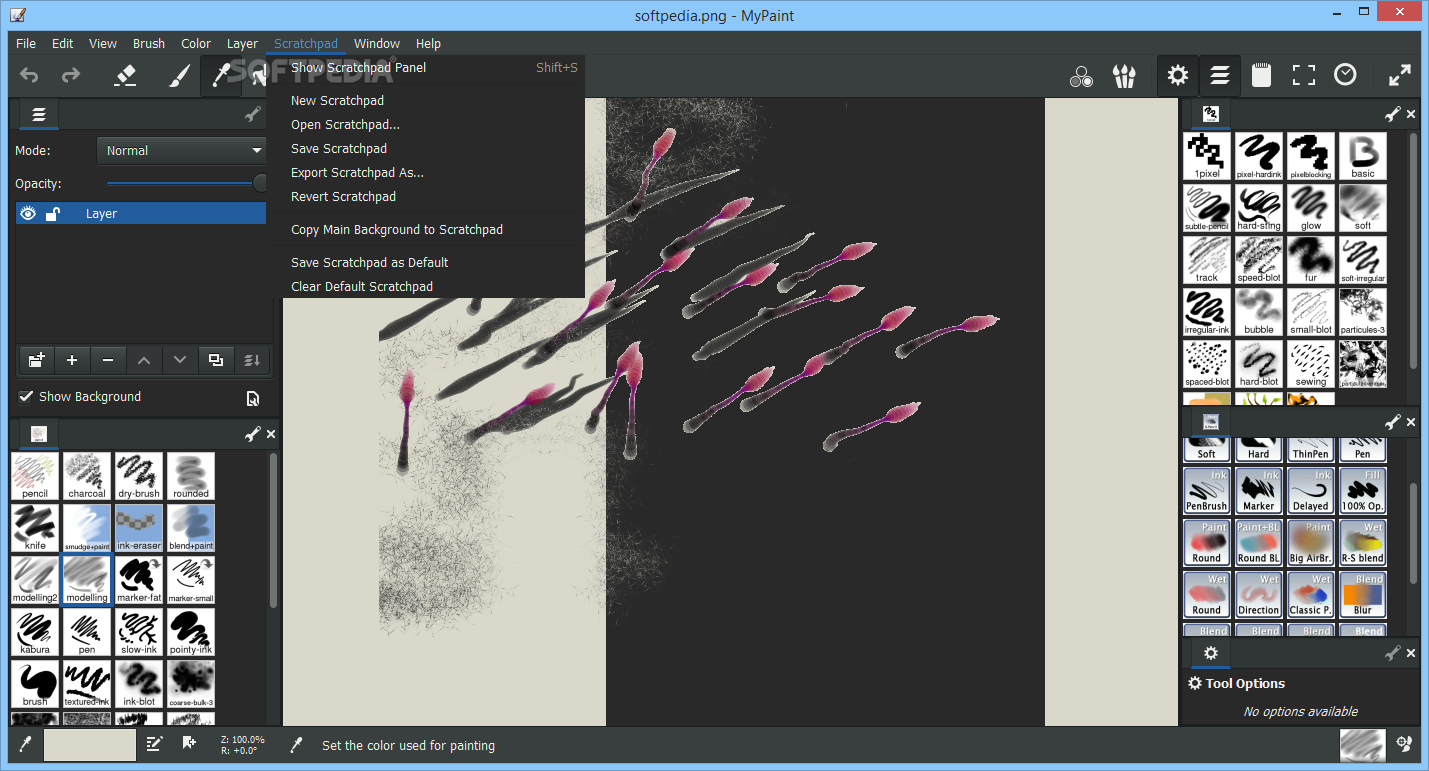Select the charcoal brush thumbnail
The height and width of the screenshot is (771, 1429).
click(87, 476)
